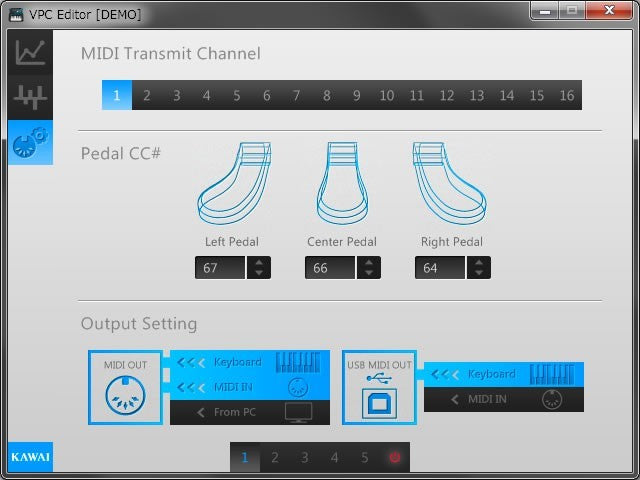640x480 pixels.
Task: Toggle MIDI IN routing to USB MIDI OUT
Action: pyautogui.click(x=504, y=399)
